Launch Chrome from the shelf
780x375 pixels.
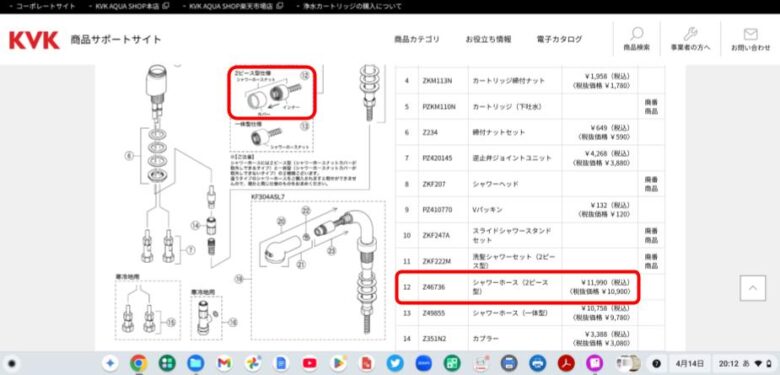coord(138,363)
